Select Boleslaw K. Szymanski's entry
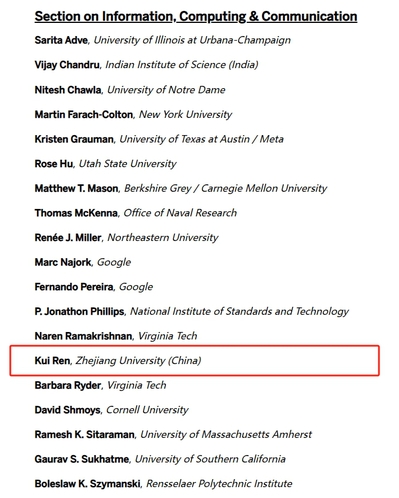 [163, 484]
